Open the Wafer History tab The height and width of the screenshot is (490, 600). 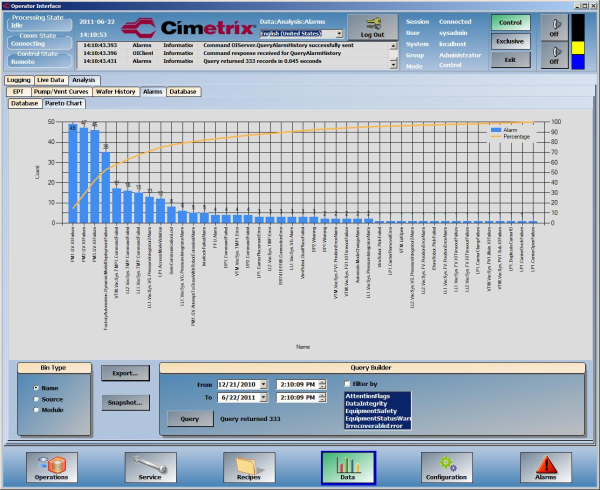click(x=116, y=92)
